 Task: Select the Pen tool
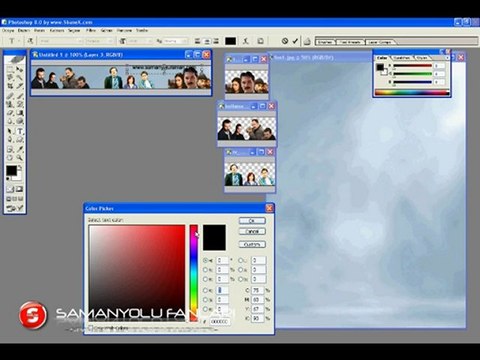pyautogui.click(x=10, y=139)
